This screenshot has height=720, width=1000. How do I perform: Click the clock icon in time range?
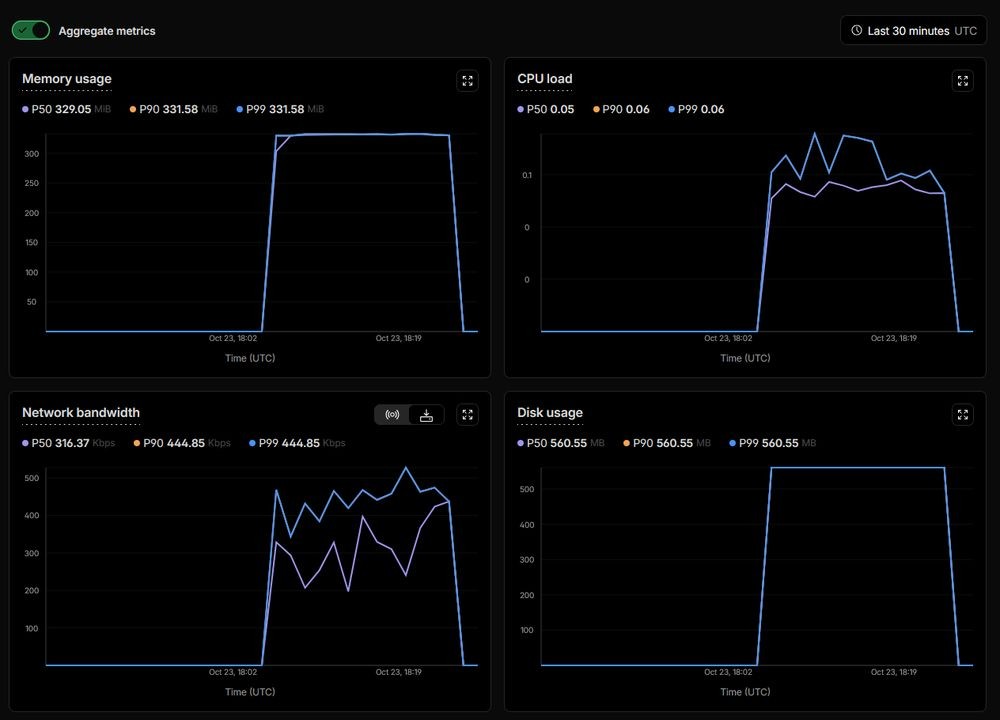point(856,31)
